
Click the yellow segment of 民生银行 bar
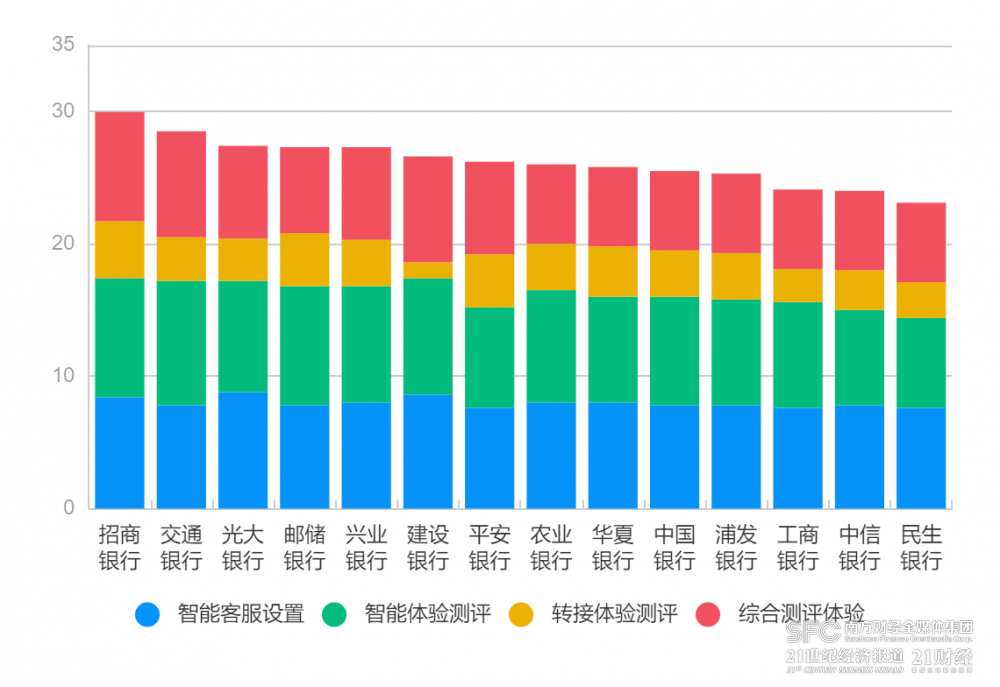[921, 300]
